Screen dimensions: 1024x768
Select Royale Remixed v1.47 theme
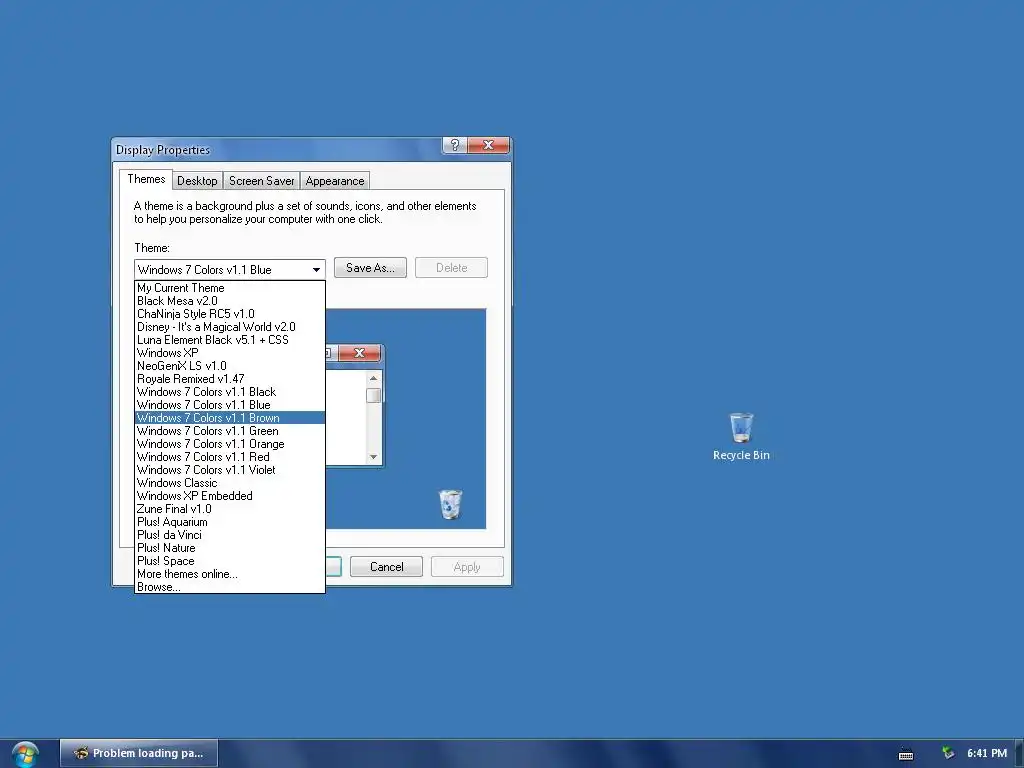point(230,379)
